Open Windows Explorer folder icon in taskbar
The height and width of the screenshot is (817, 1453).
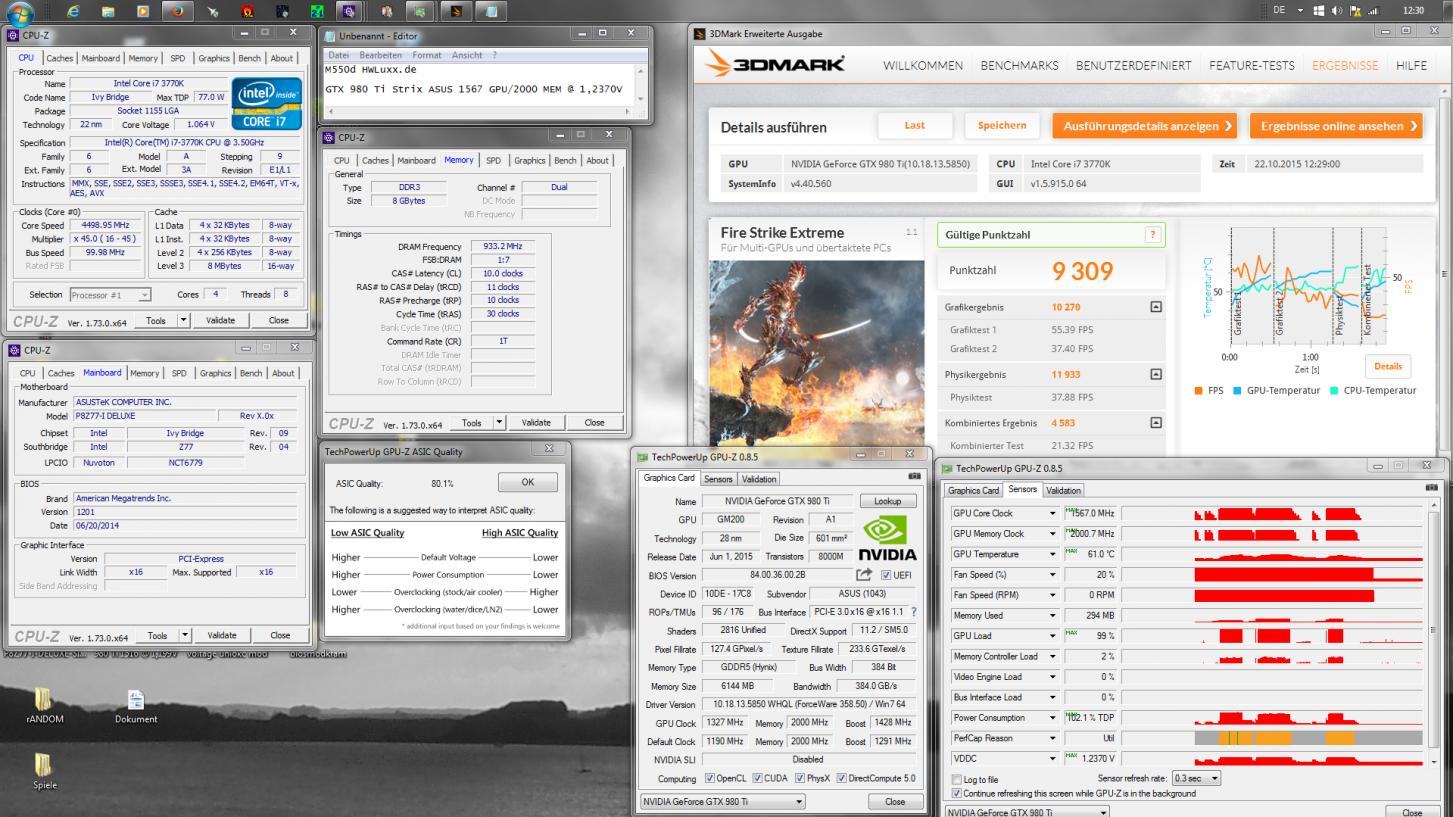[108, 11]
